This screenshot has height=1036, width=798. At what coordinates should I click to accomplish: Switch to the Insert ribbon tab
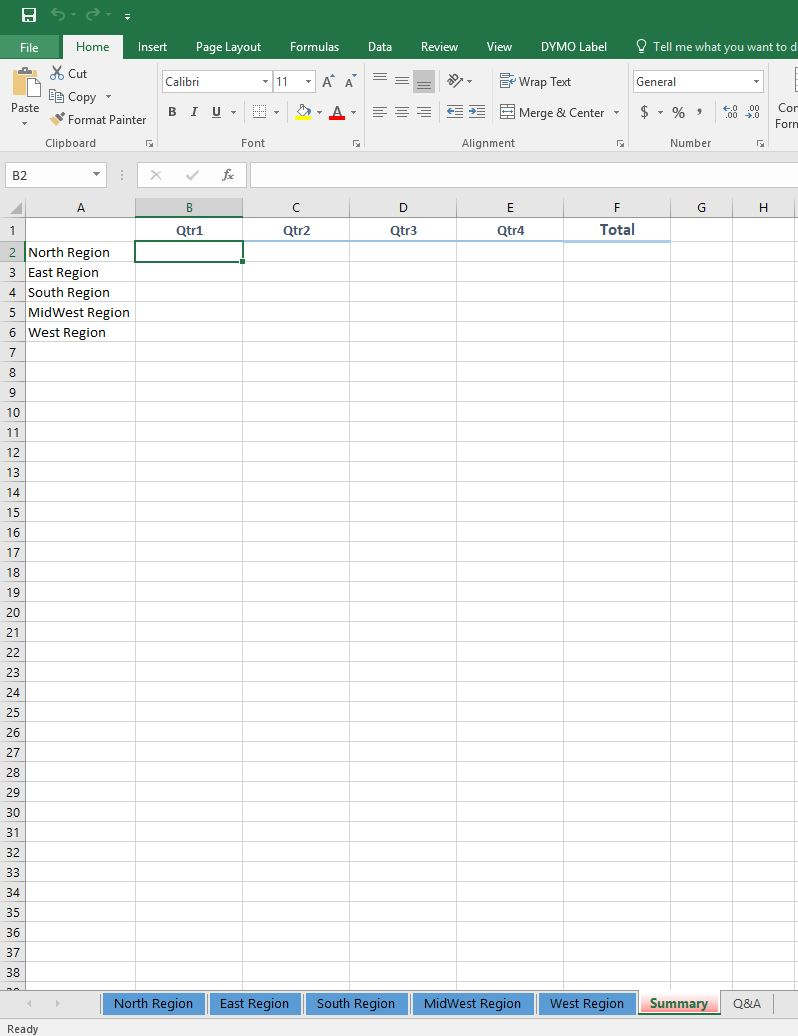152,47
